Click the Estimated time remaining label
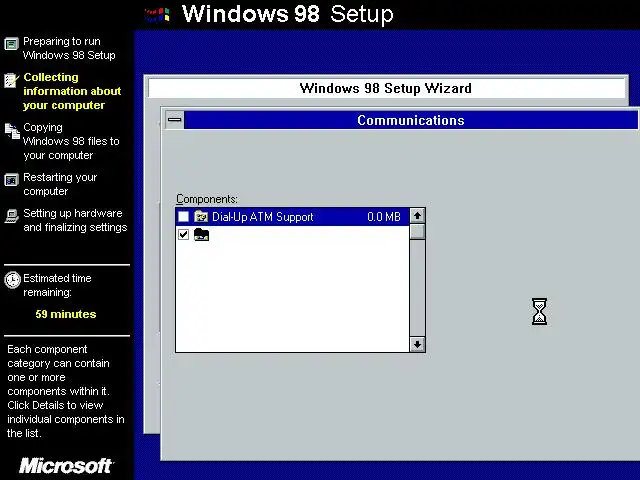Image resolution: width=640 pixels, height=480 pixels. tap(57, 285)
